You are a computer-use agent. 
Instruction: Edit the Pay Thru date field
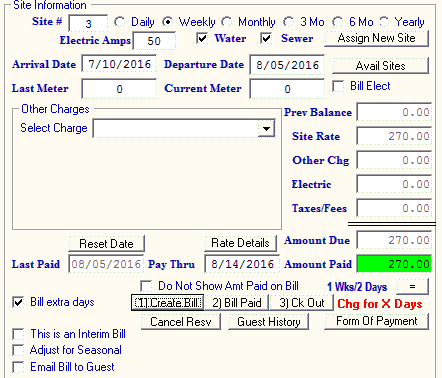(242, 264)
